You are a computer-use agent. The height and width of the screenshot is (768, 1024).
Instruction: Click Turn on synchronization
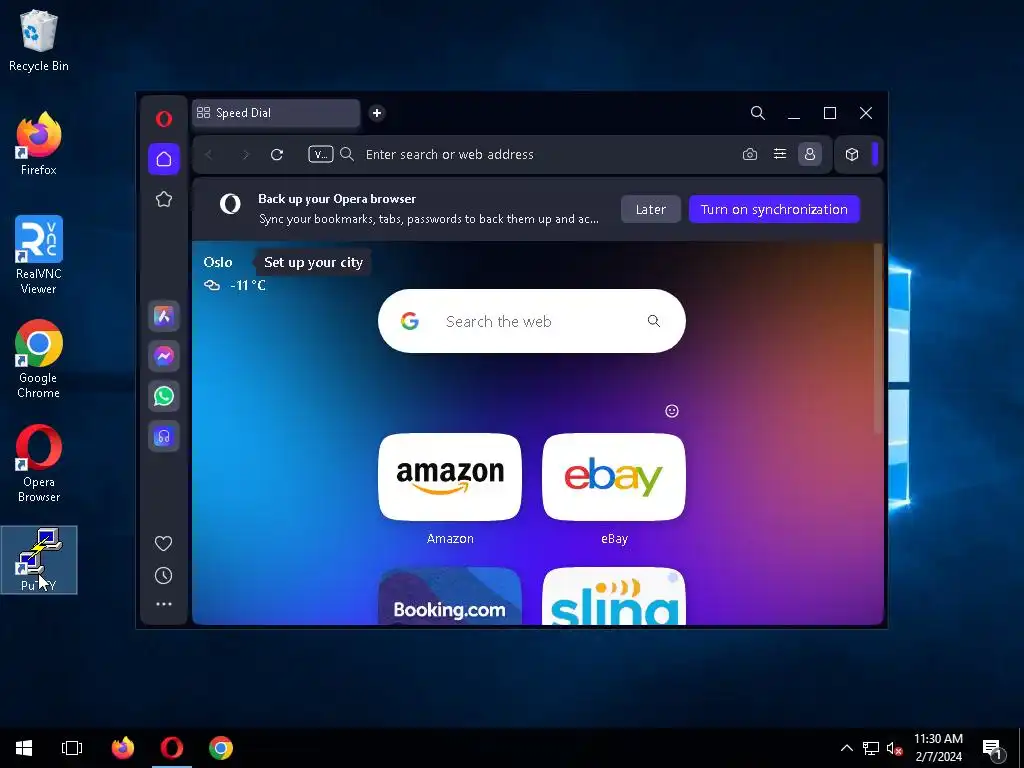coord(775,210)
